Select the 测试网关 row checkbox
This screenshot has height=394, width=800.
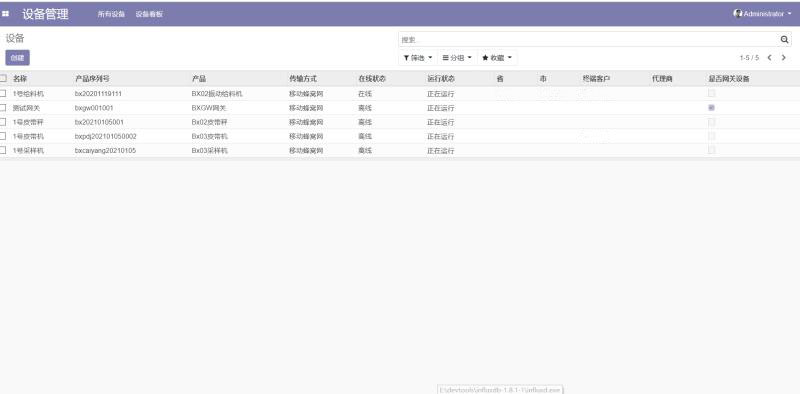[3, 108]
